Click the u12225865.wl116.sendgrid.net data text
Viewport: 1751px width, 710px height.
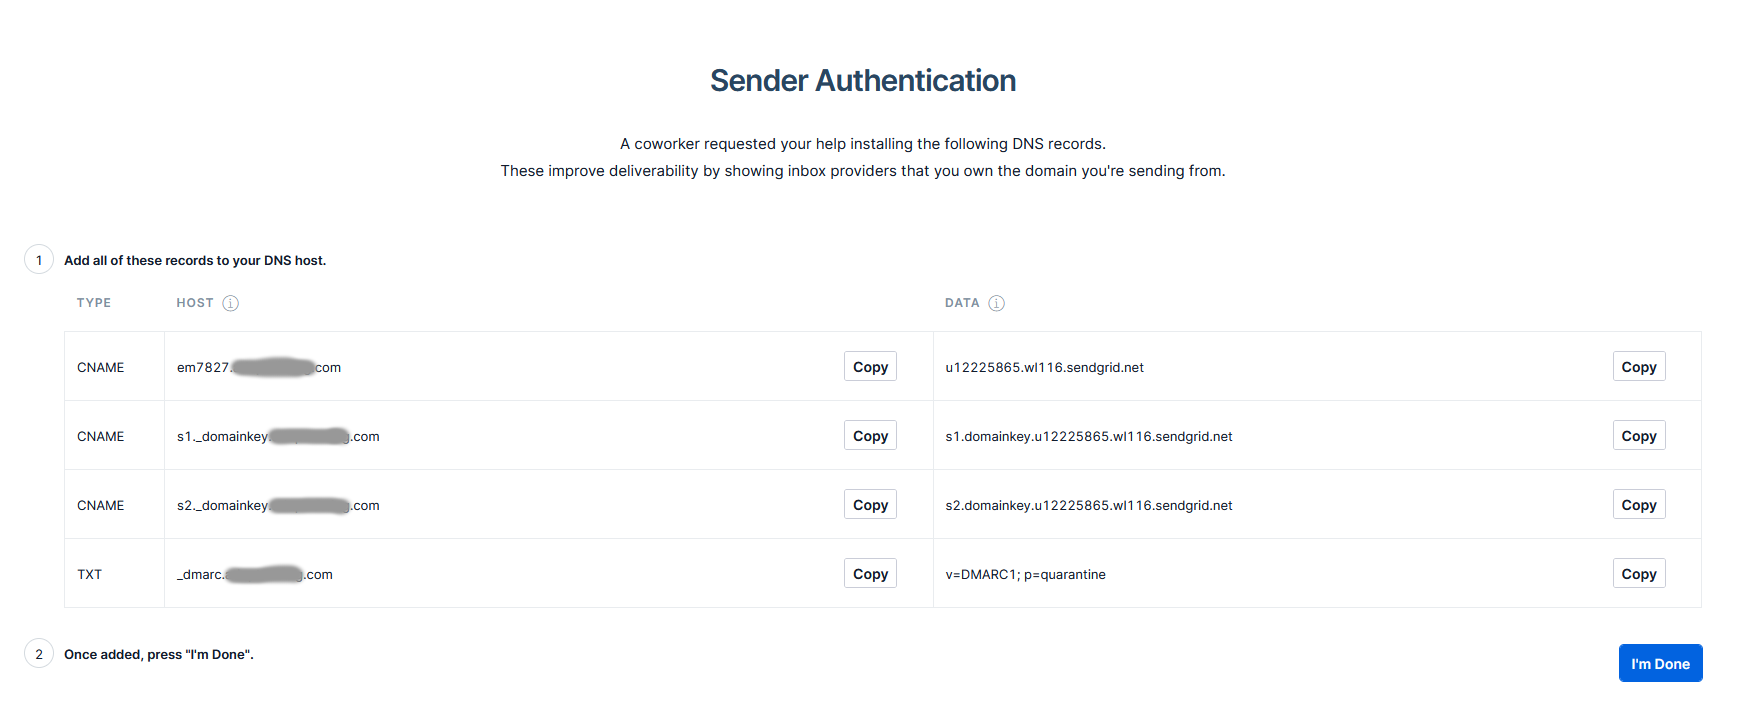(1044, 368)
